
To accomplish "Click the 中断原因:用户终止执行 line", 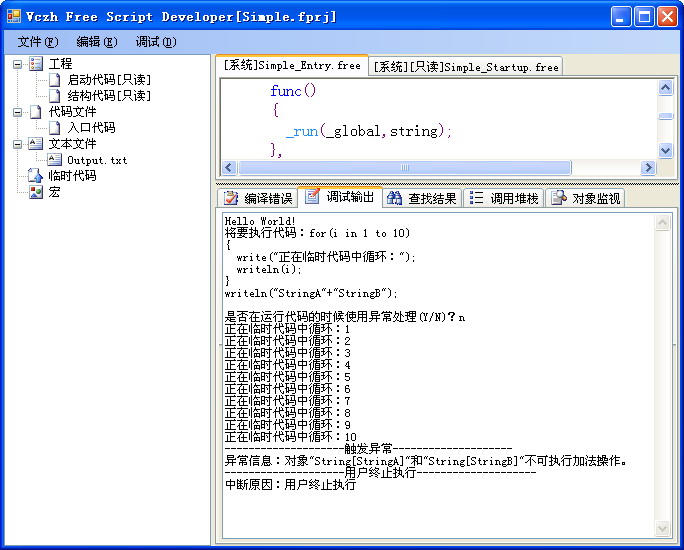I will pyautogui.click(x=290, y=485).
